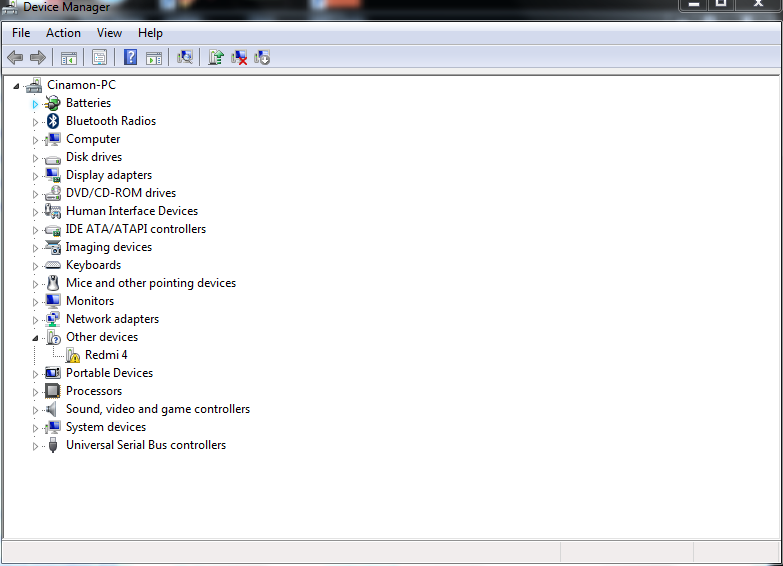Click the Display adapters icon
This screenshot has width=783, height=566.
pos(52,175)
